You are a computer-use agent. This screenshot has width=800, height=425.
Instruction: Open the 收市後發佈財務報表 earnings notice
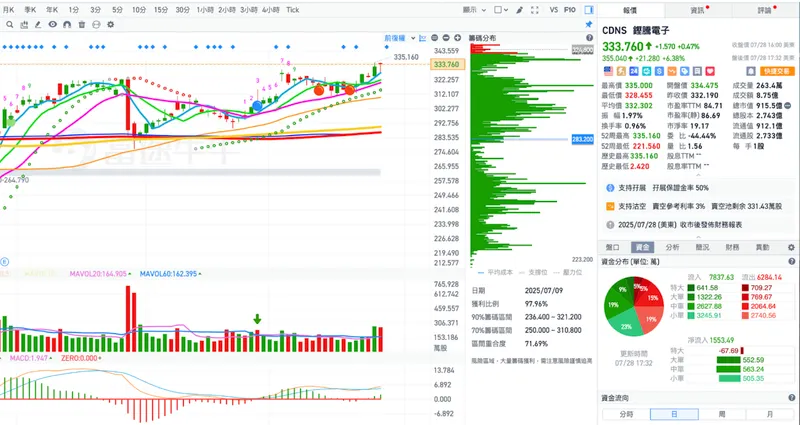click(698, 224)
